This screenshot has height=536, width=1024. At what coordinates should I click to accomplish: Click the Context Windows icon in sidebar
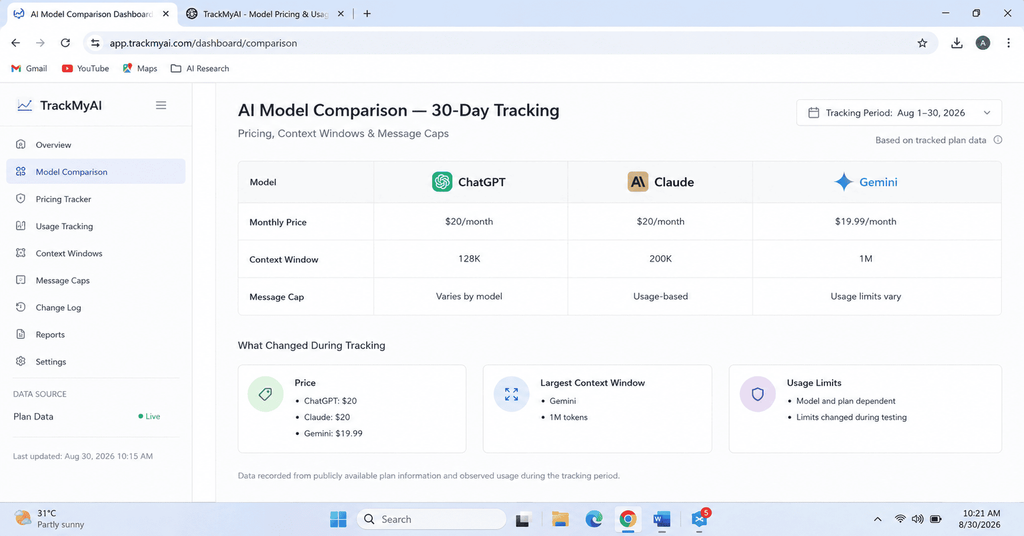[x=21, y=253]
